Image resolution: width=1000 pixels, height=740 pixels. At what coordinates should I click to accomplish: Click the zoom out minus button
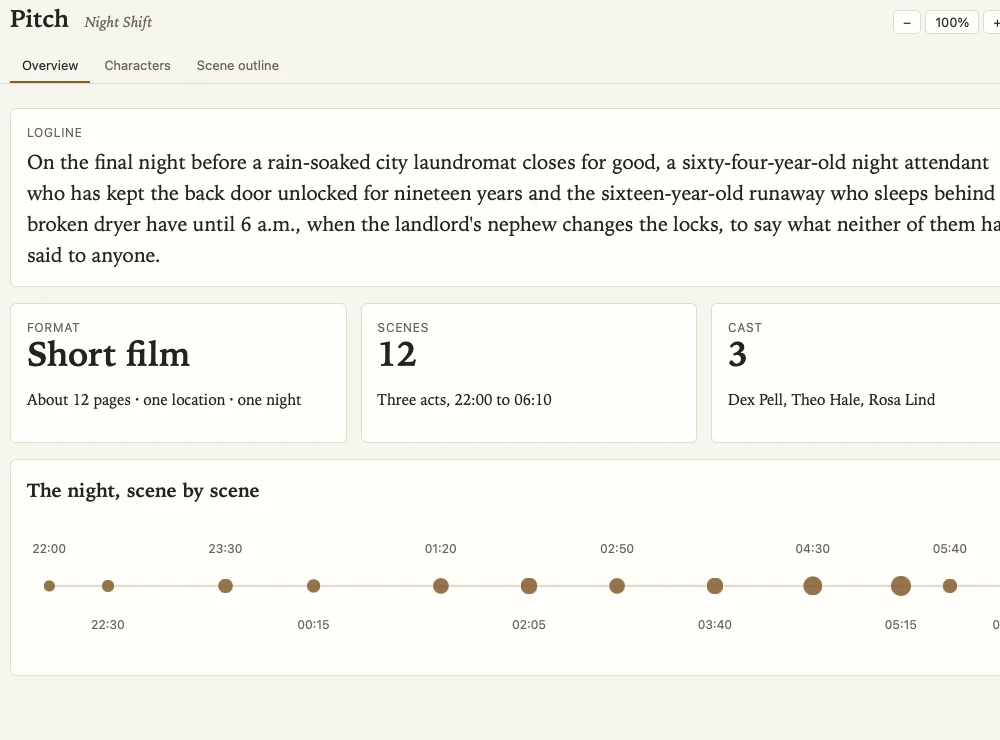[x=906, y=23]
